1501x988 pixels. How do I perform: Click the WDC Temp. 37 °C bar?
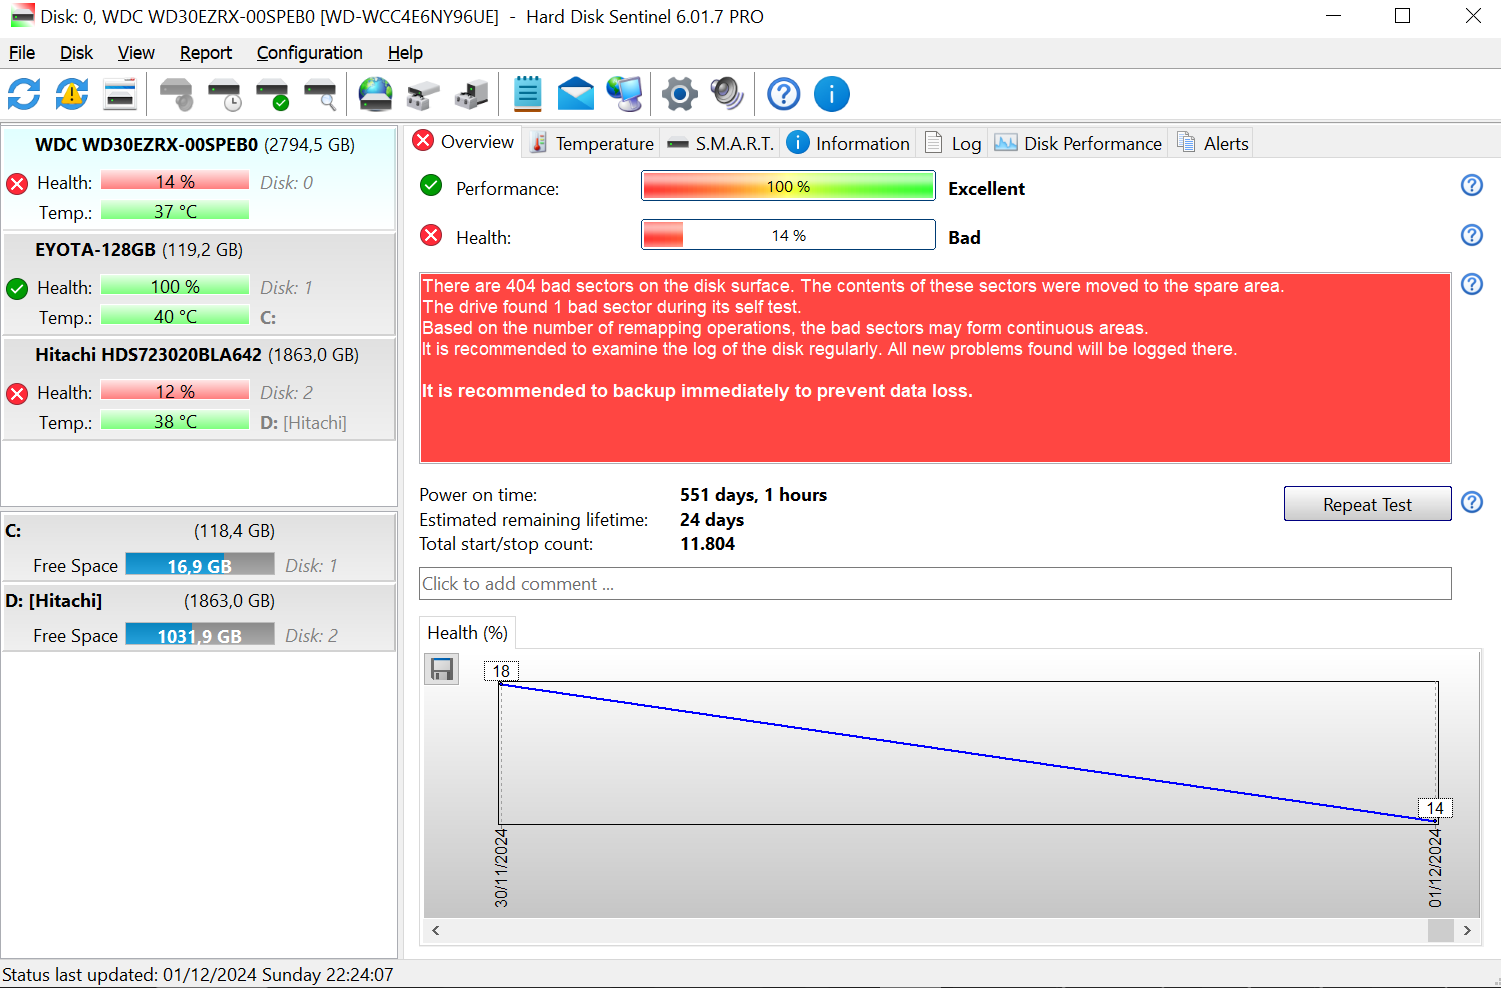click(x=175, y=211)
